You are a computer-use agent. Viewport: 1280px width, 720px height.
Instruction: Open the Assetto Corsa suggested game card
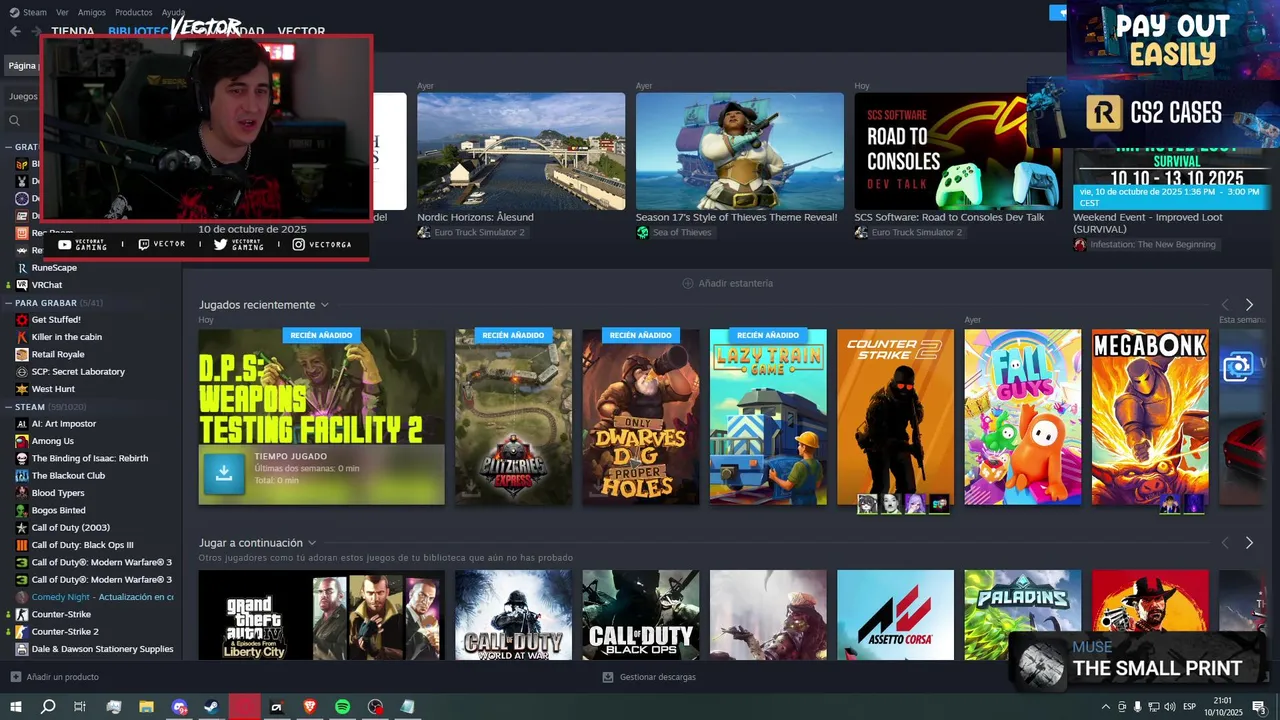pos(895,615)
